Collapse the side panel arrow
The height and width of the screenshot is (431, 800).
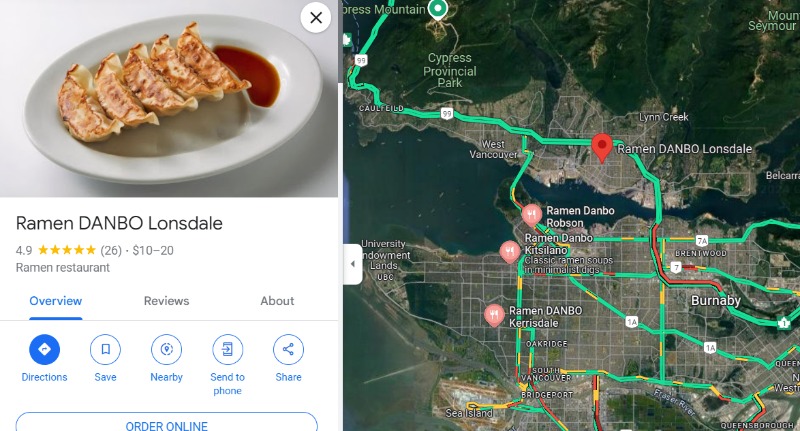pos(353,264)
